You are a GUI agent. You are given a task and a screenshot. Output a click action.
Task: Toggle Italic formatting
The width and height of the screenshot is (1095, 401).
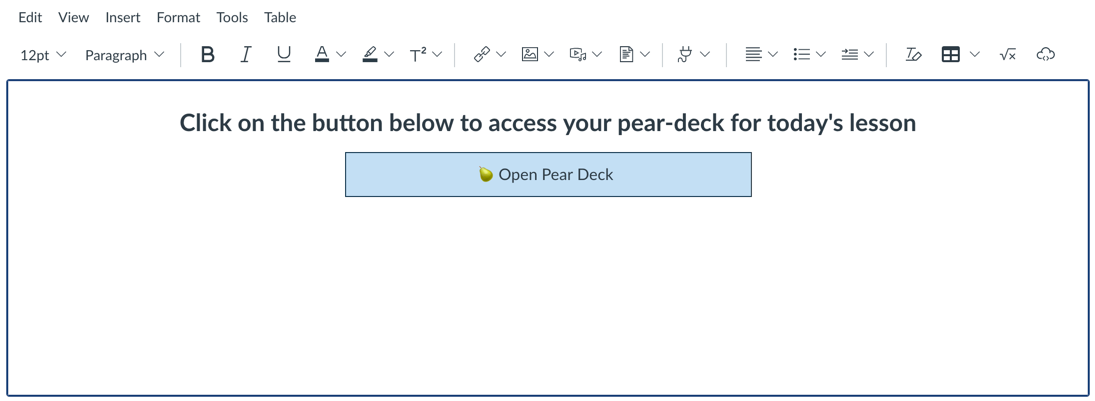click(245, 54)
